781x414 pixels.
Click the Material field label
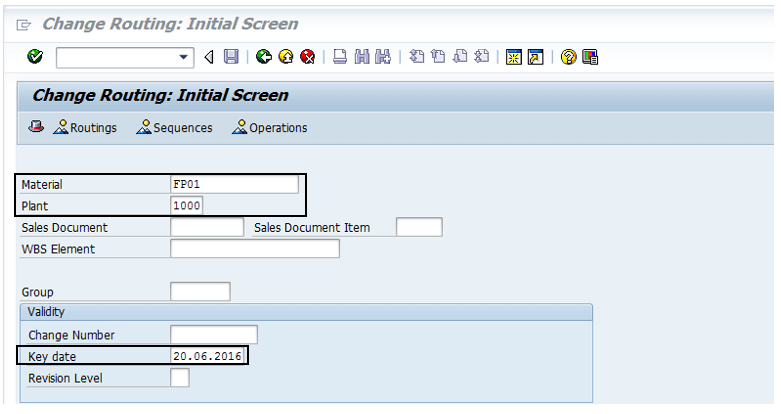point(42,185)
